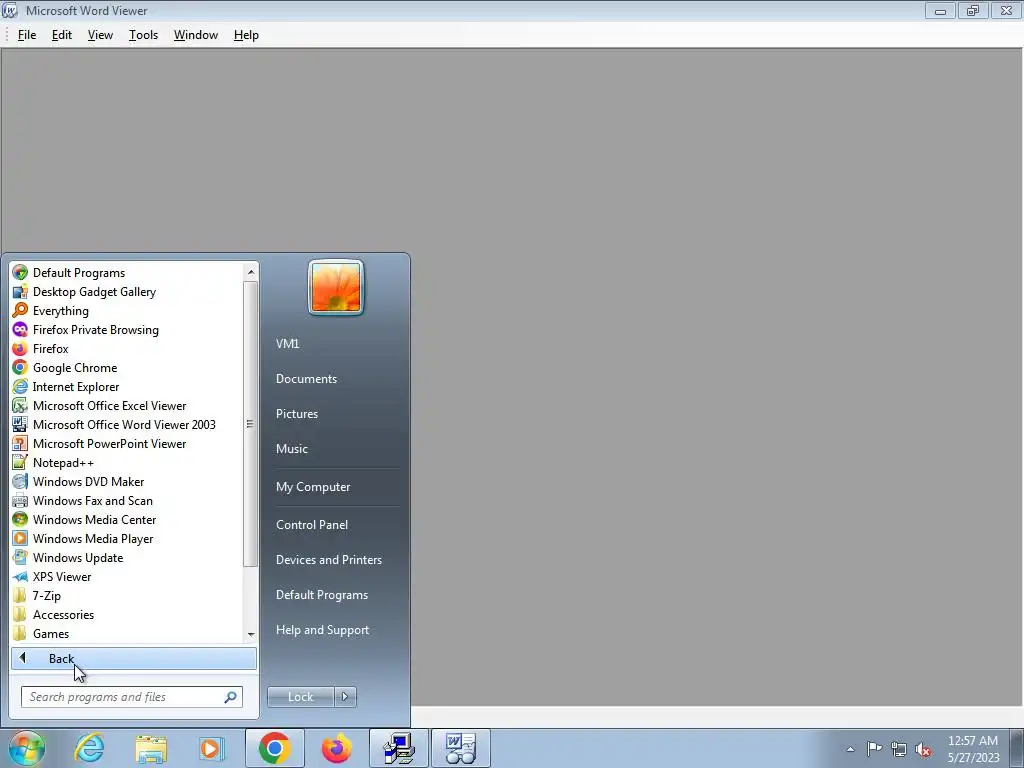Click the user account picture

click(x=336, y=287)
